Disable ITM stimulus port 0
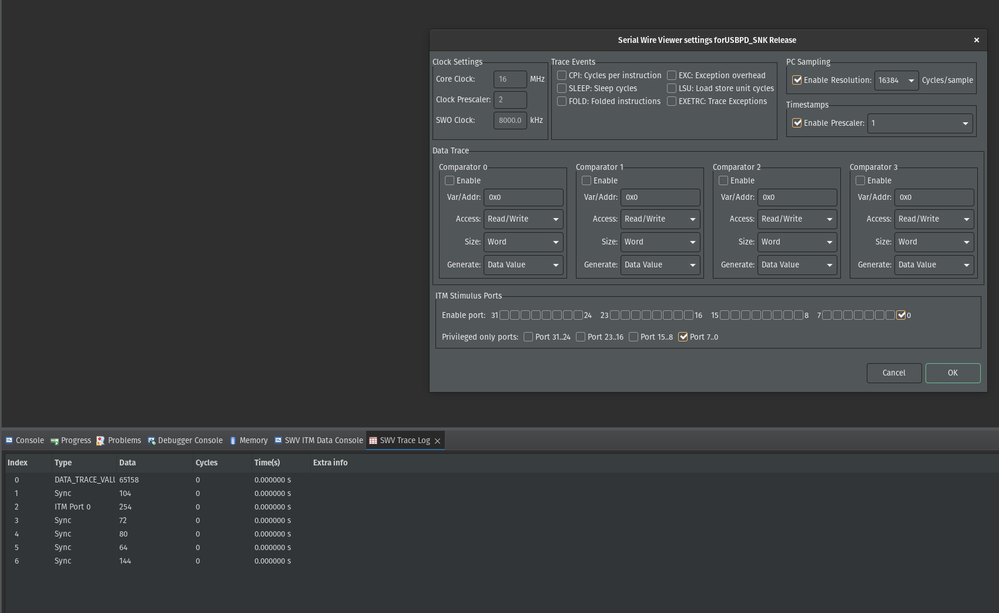The image size is (999, 613). 901,315
